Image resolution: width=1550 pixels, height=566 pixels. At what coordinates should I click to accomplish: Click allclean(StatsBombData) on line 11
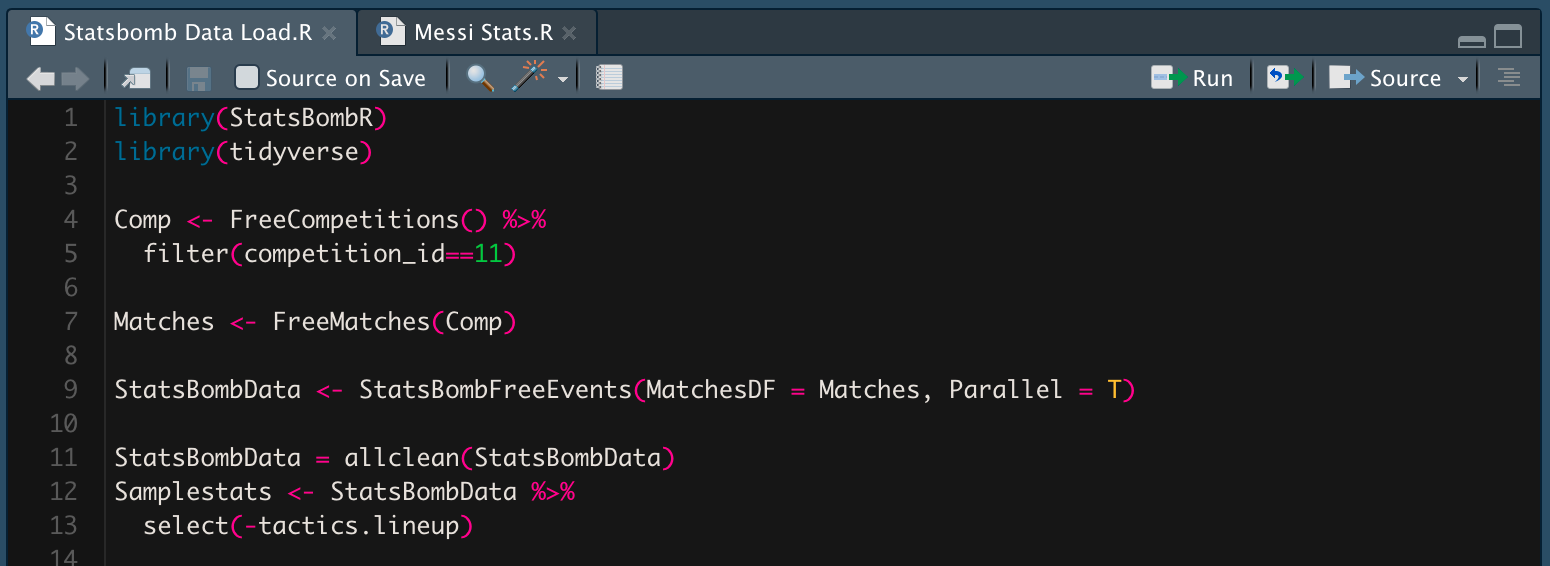point(510,458)
